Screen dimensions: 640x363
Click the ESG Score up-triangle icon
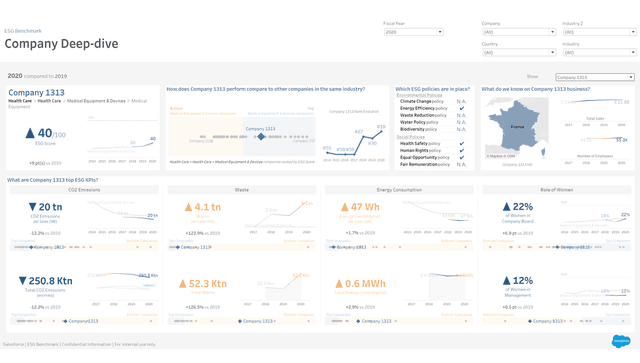click(30, 133)
